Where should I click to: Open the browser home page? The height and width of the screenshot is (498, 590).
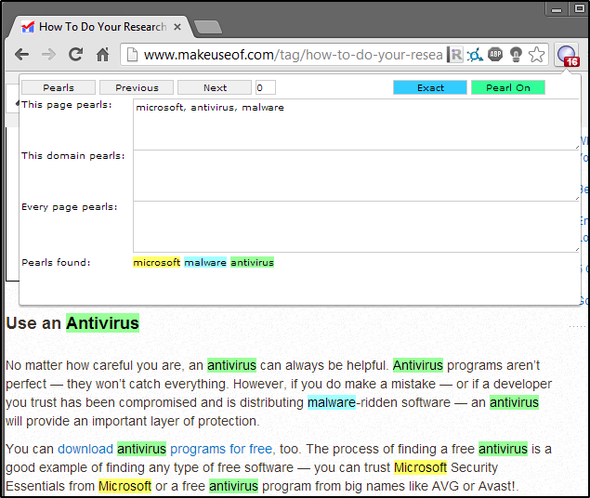(102, 55)
